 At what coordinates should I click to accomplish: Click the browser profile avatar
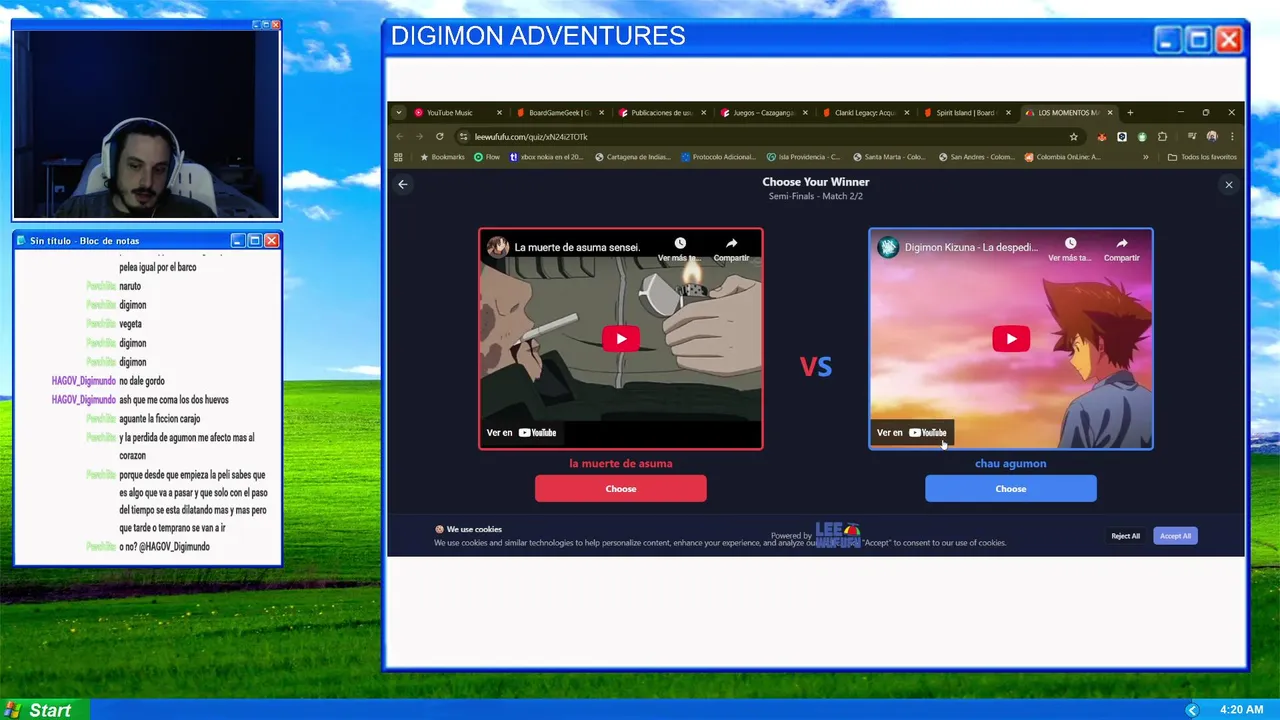coord(1211,136)
